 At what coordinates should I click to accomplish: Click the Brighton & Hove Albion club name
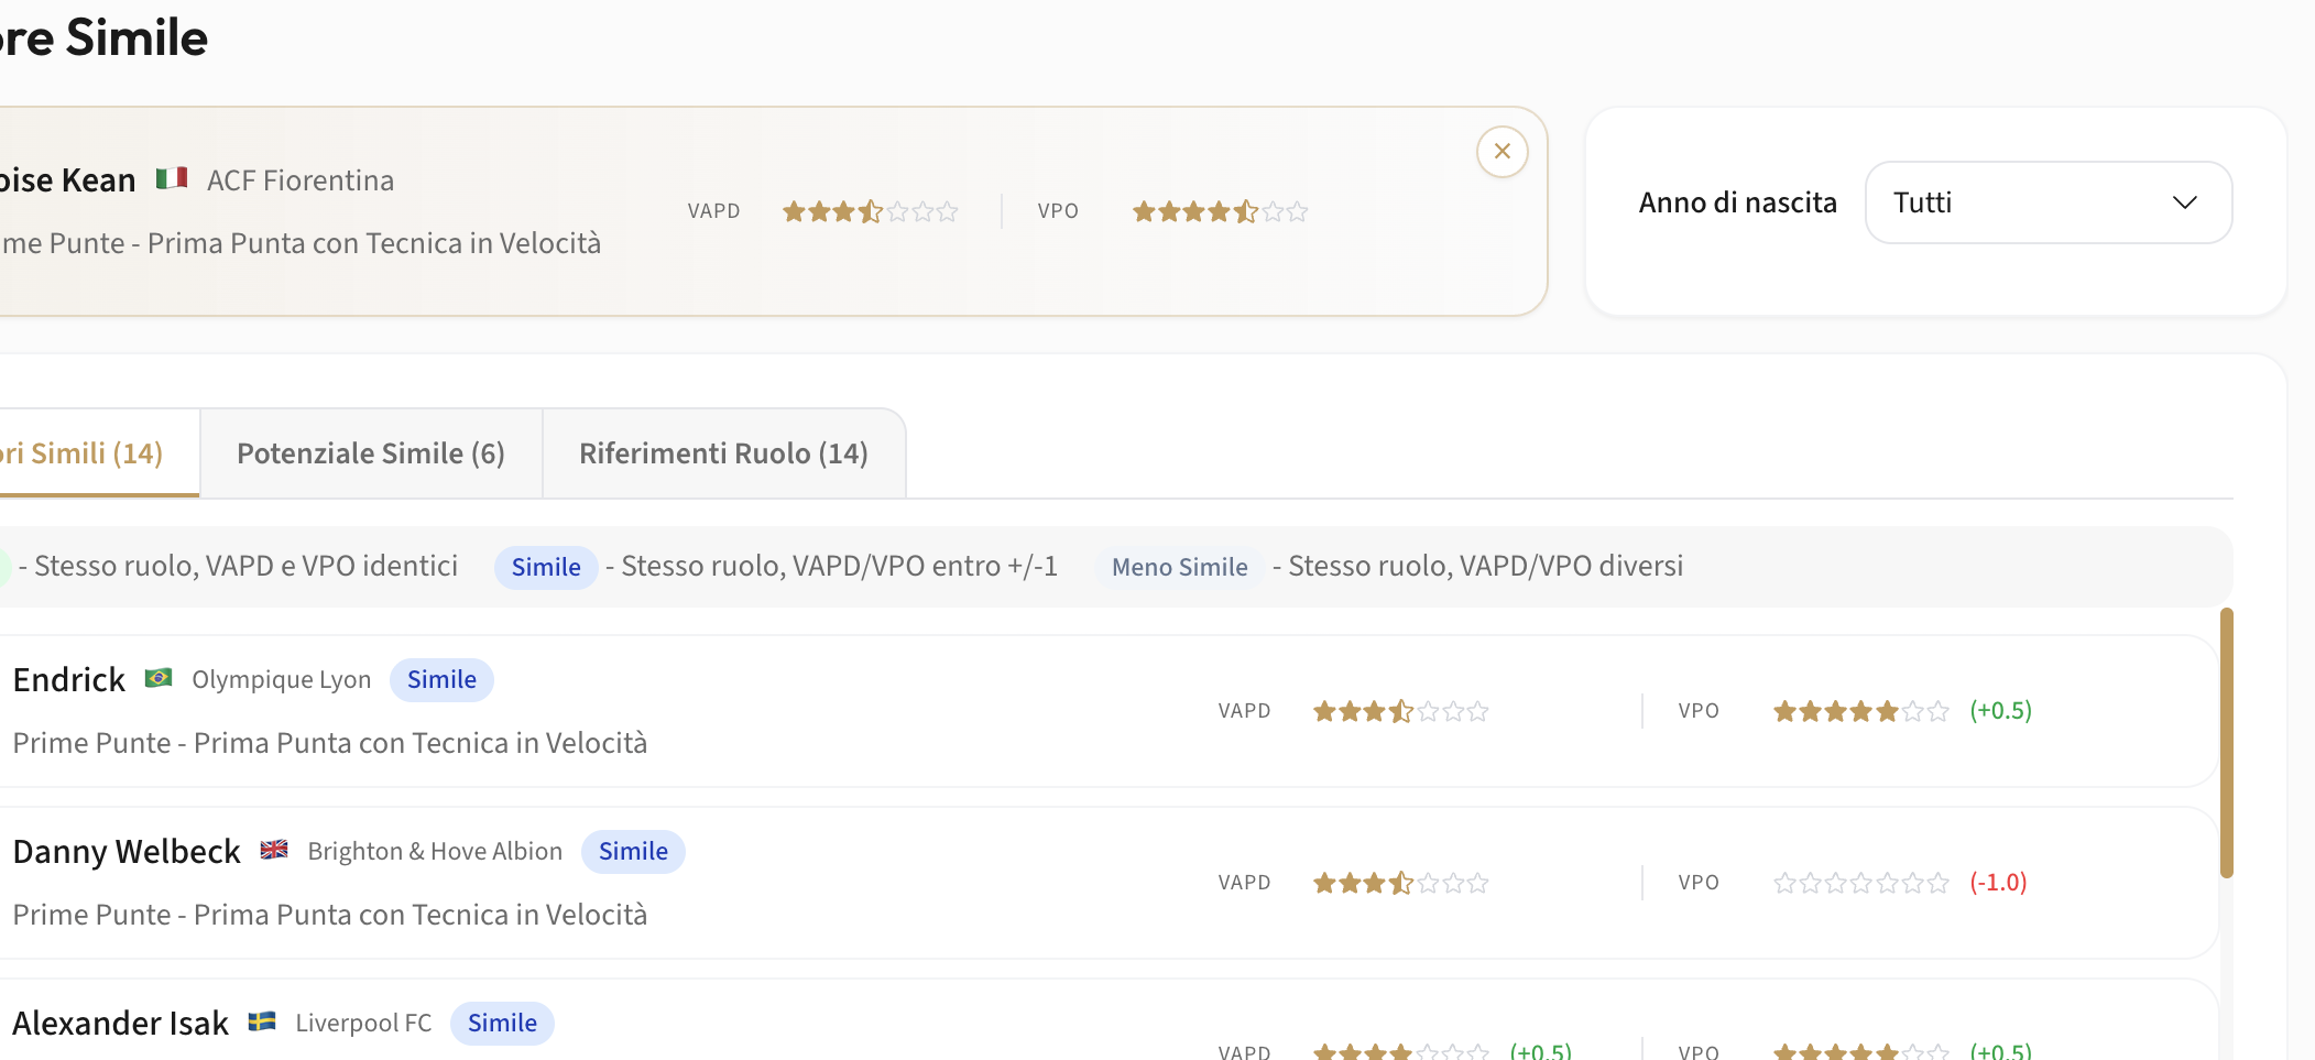click(x=435, y=851)
